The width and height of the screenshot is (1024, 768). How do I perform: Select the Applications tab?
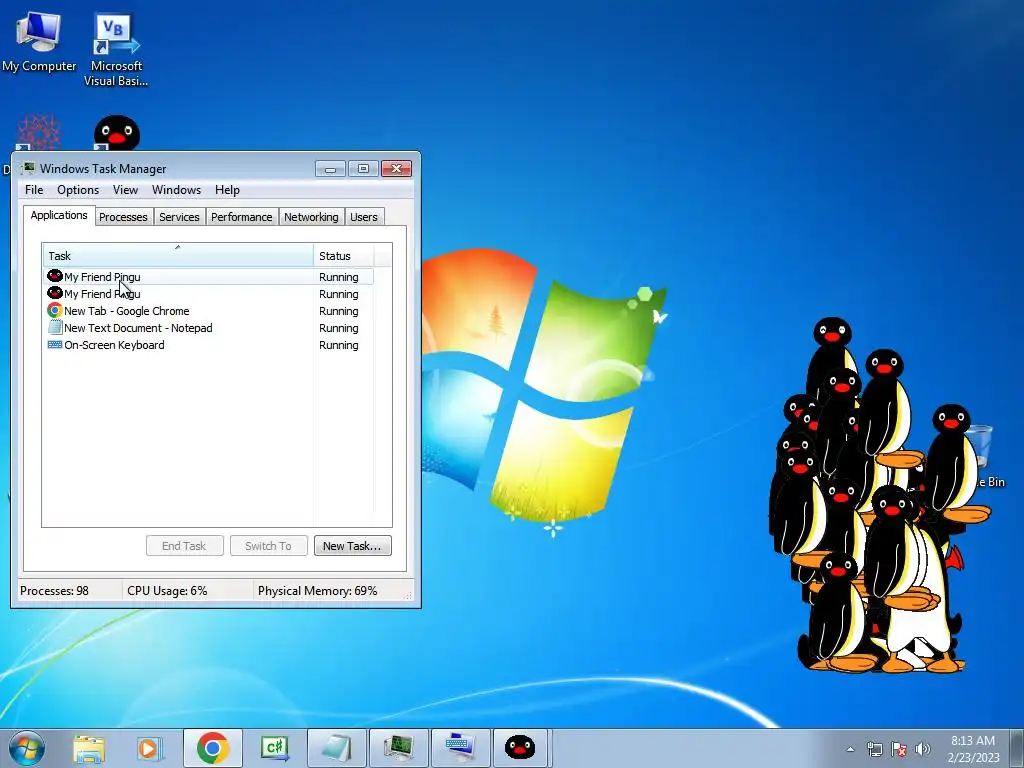click(x=59, y=216)
